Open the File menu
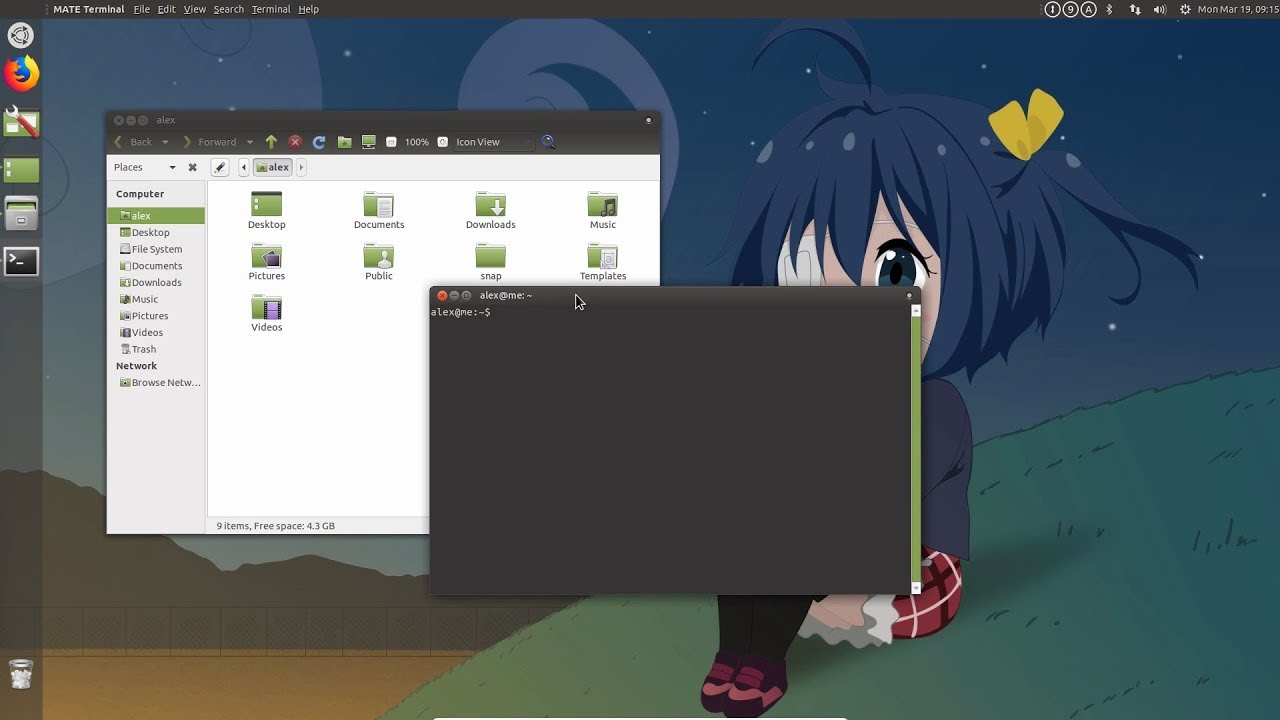The image size is (1280, 720). pos(141,9)
